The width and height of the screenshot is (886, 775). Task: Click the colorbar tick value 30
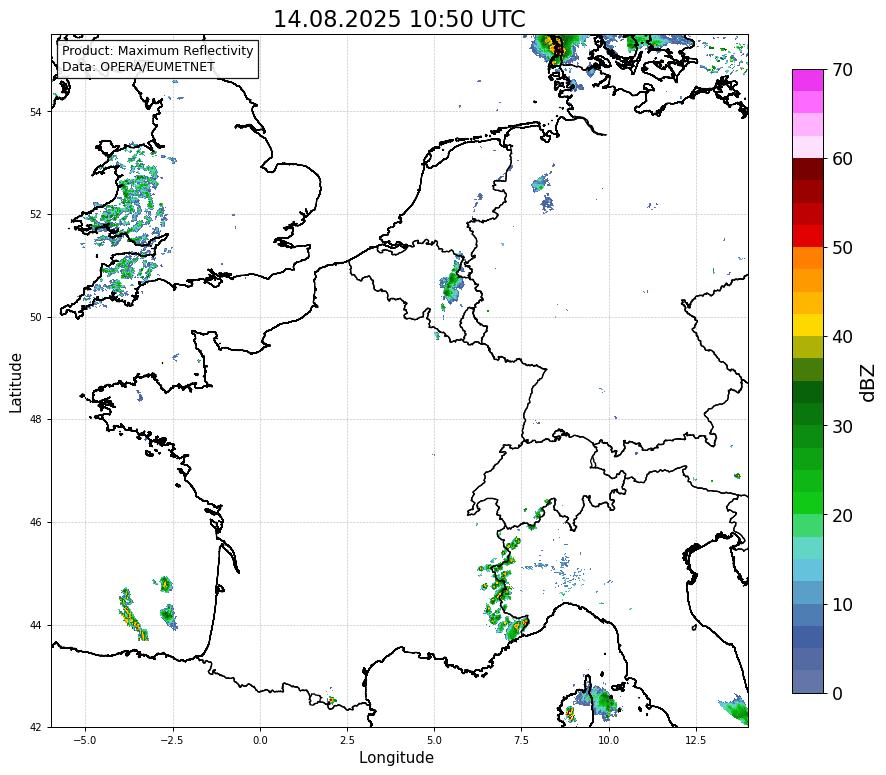pyautogui.click(x=842, y=426)
